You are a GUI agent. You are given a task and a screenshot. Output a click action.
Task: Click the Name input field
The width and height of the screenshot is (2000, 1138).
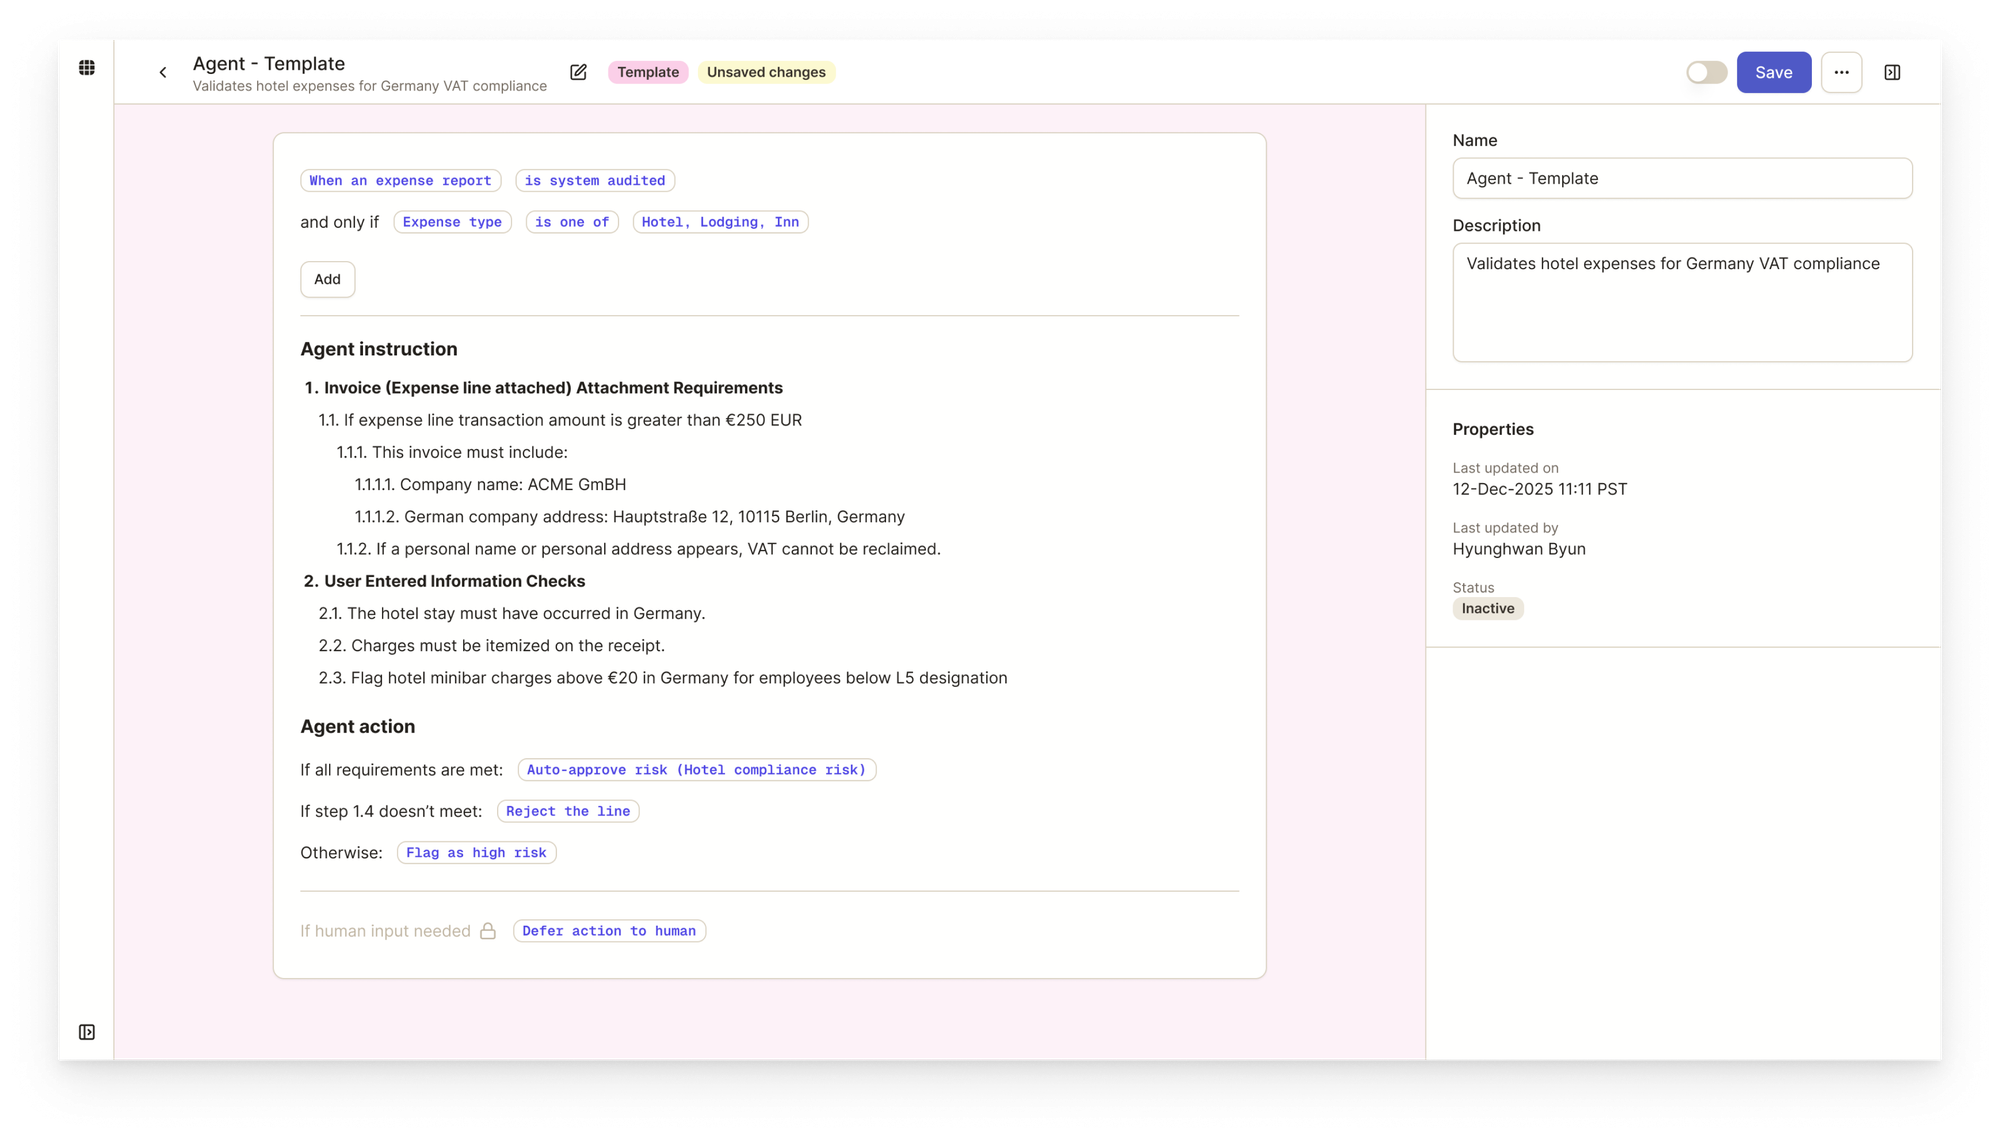pos(1682,178)
